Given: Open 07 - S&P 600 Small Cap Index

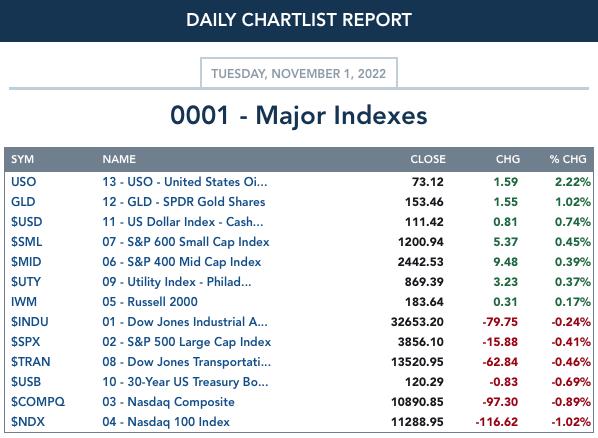Looking at the screenshot, I should click(x=186, y=242).
